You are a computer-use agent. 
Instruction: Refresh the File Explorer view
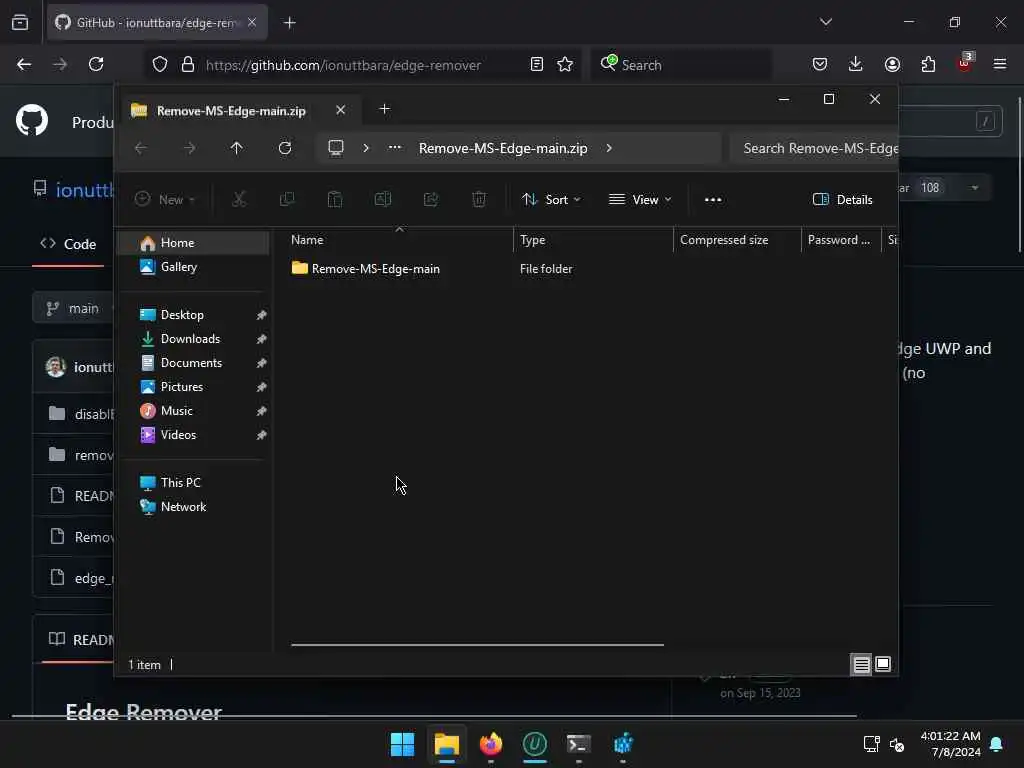pyautogui.click(x=285, y=148)
